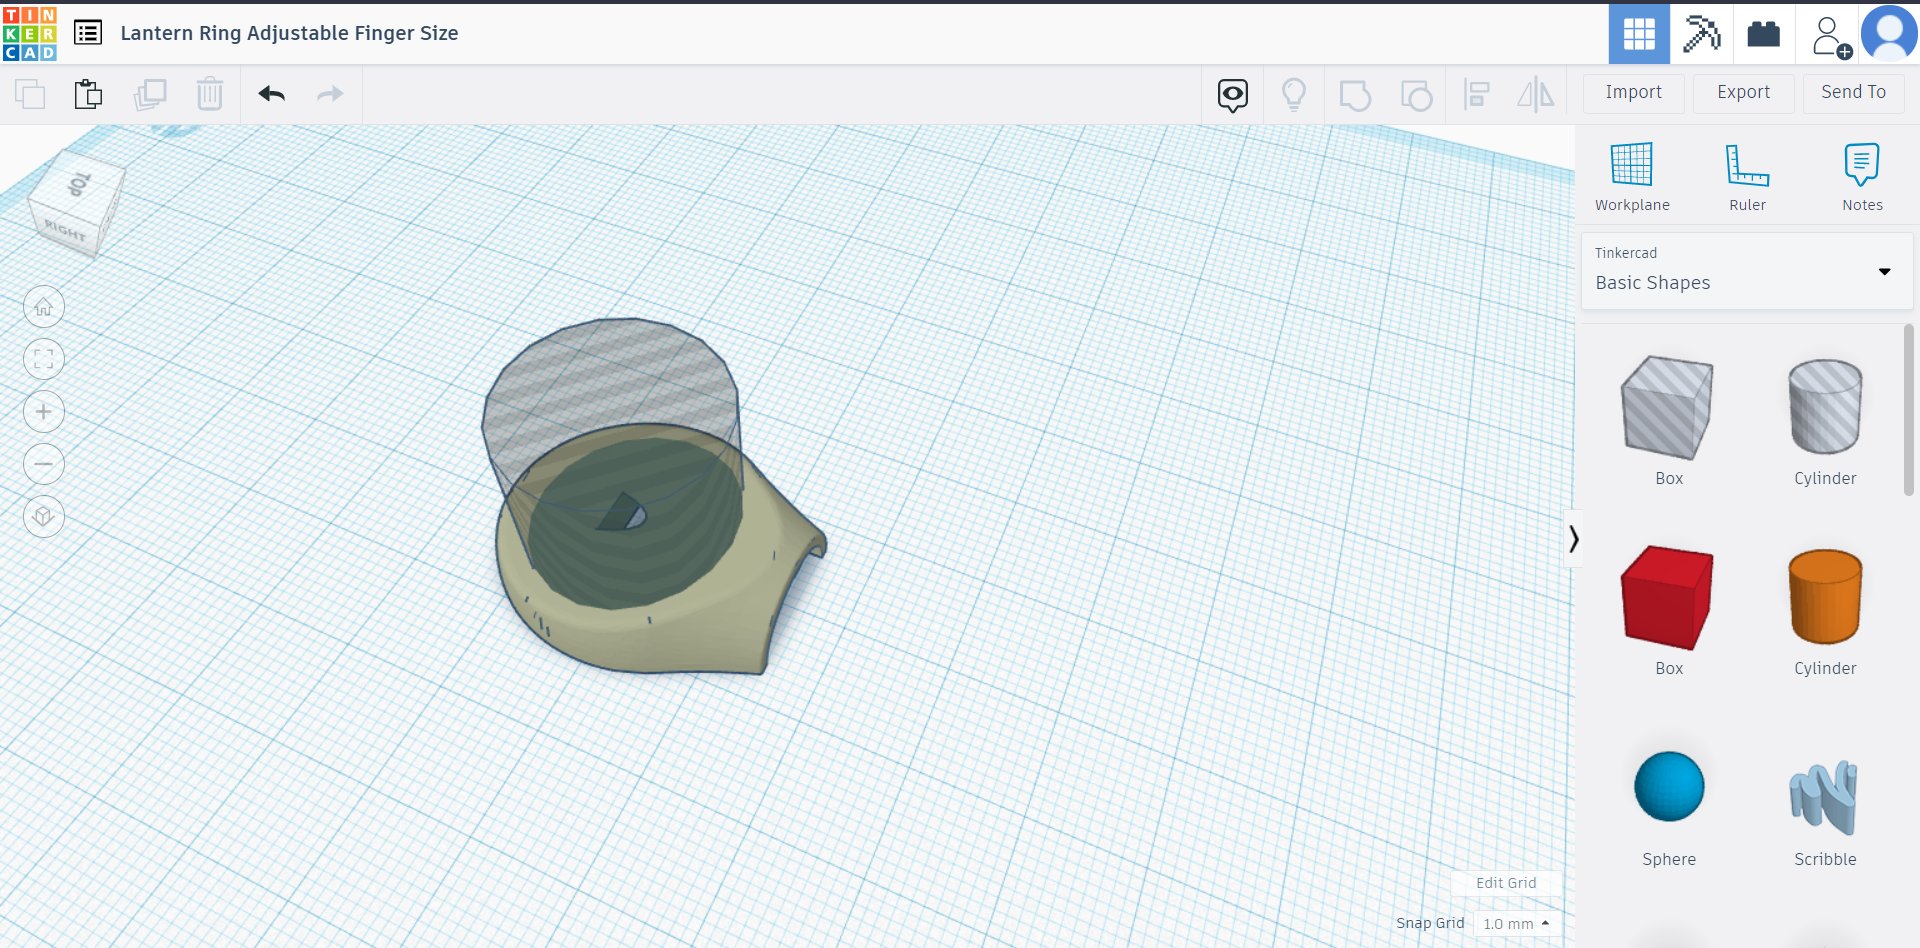Switch to Block (Minecraft) view
Image resolution: width=1920 pixels, height=948 pixels.
coord(1701,33)
